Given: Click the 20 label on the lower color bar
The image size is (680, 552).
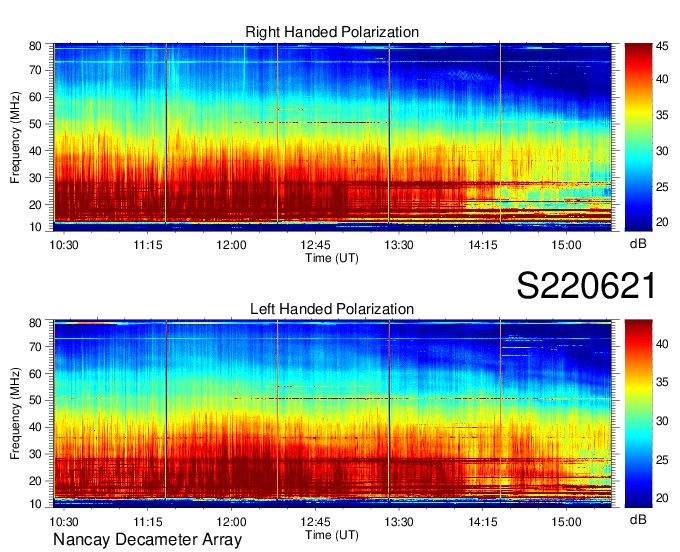Looking at the screenshot, I should tap(662, 498).
